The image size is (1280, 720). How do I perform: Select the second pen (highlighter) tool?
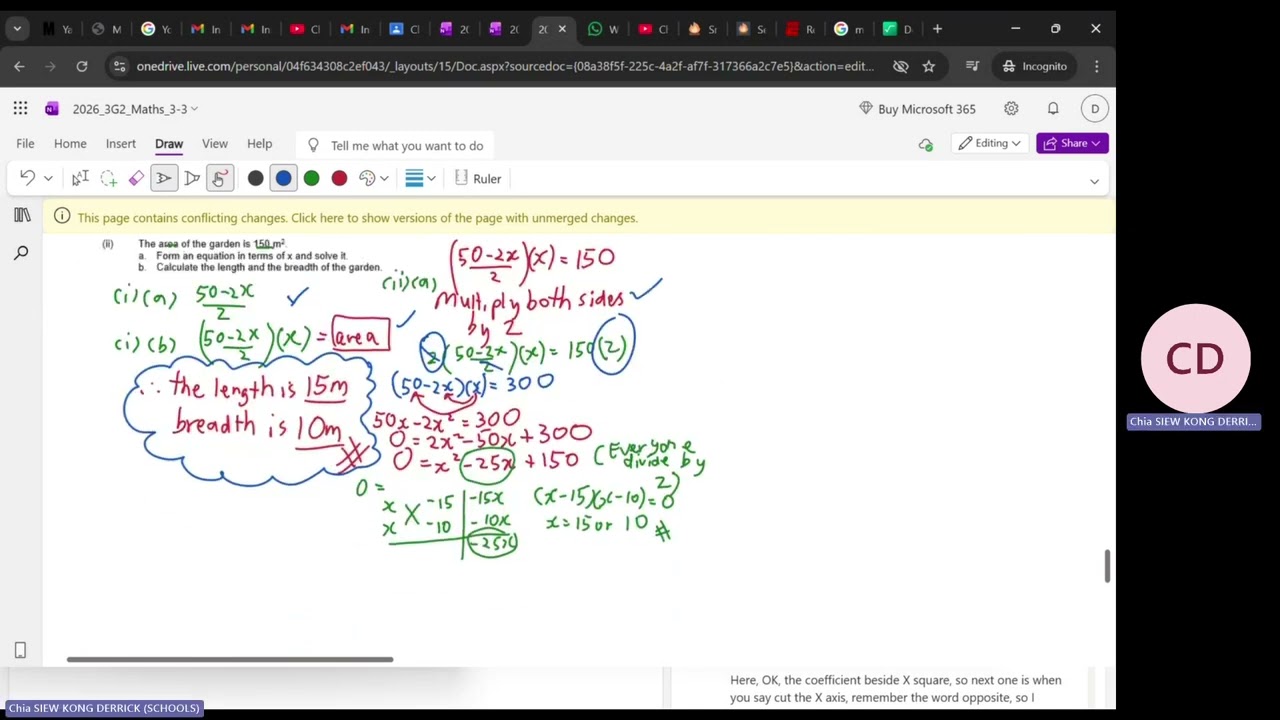coord(192,178)
